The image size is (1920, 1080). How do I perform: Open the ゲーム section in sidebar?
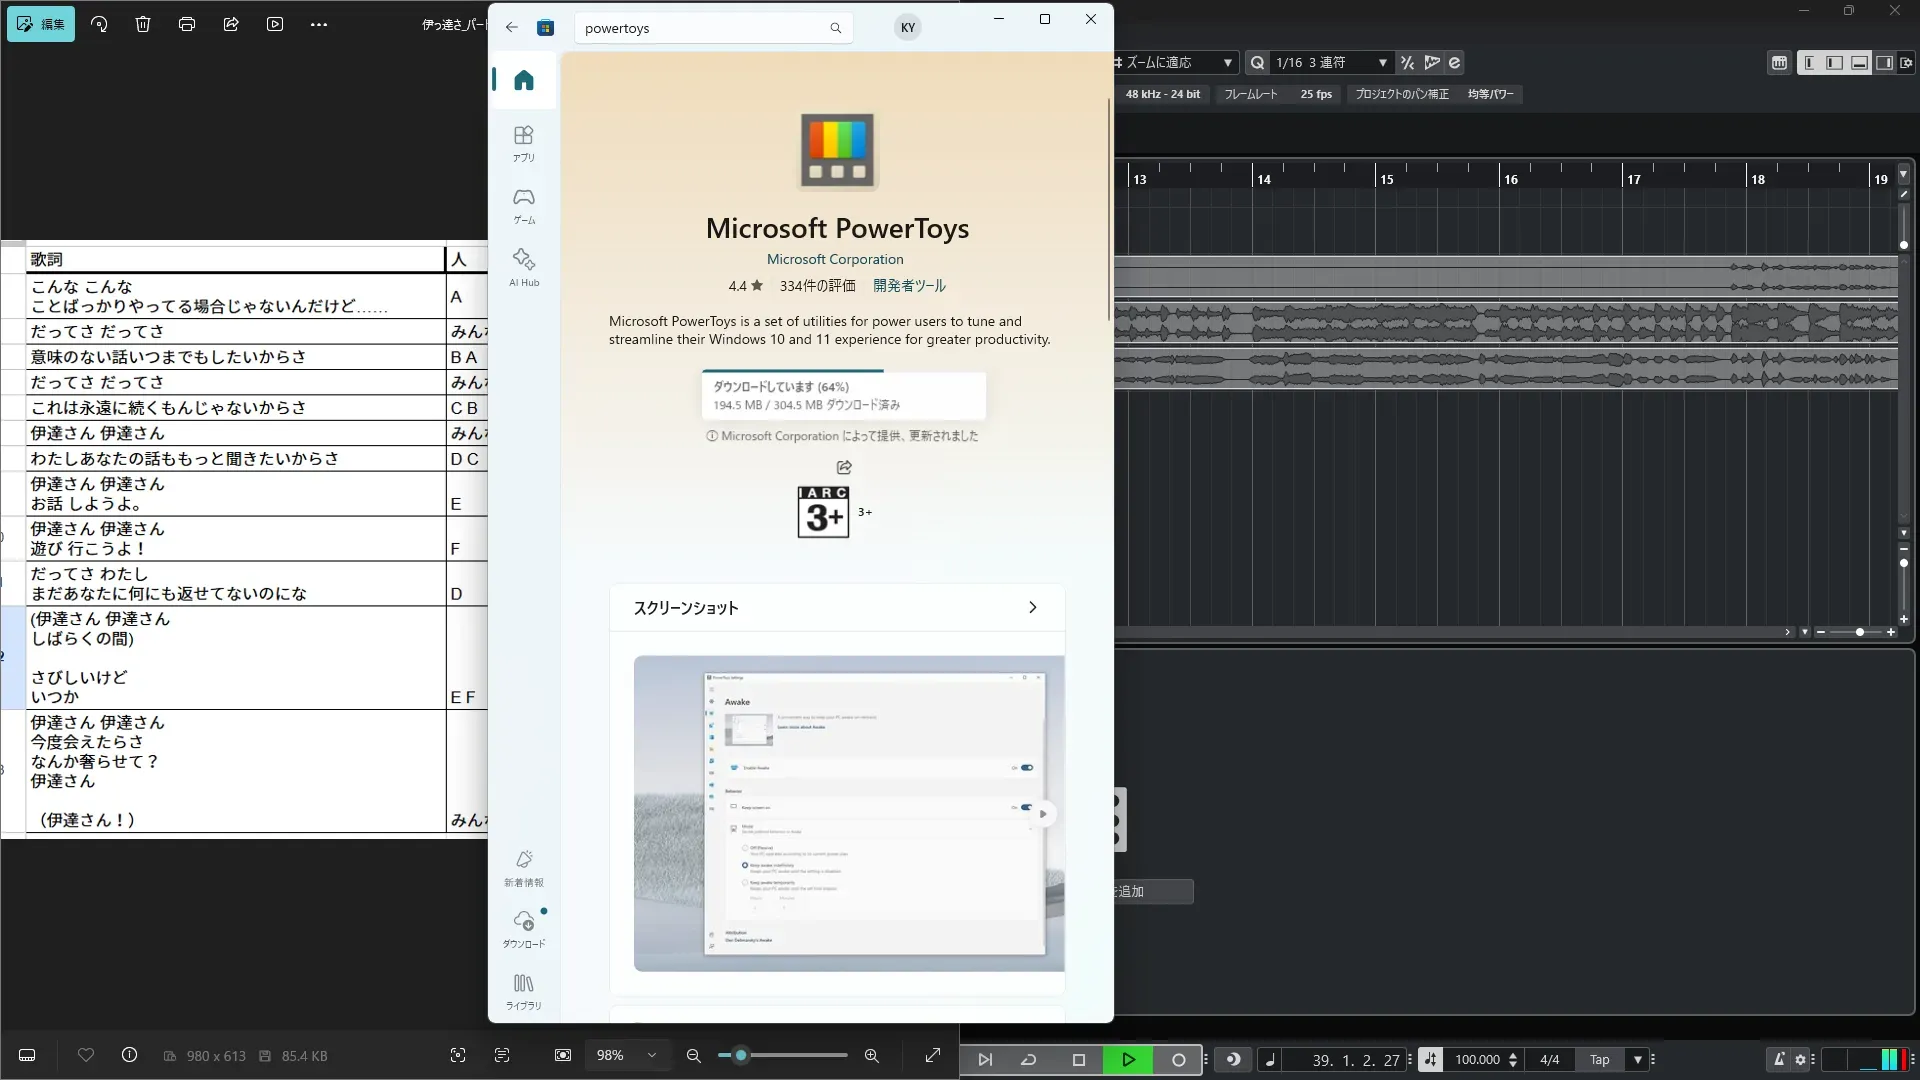[523, 205]
